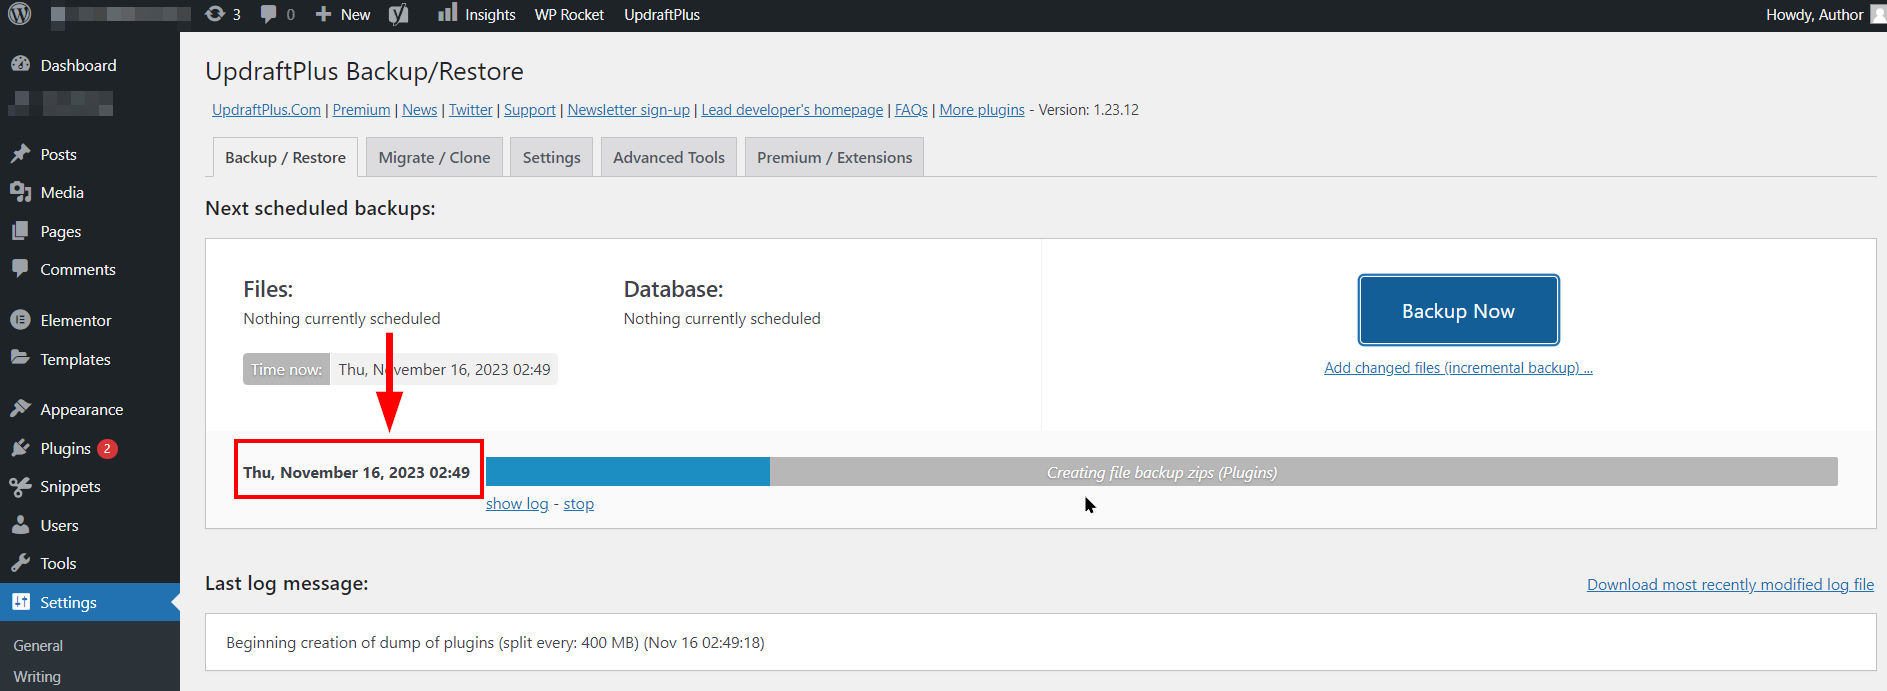Image resolution: width=1887 pixels, height=691 pixels.
Task: Click the Templates folder icon
Action: pos(20,358)
